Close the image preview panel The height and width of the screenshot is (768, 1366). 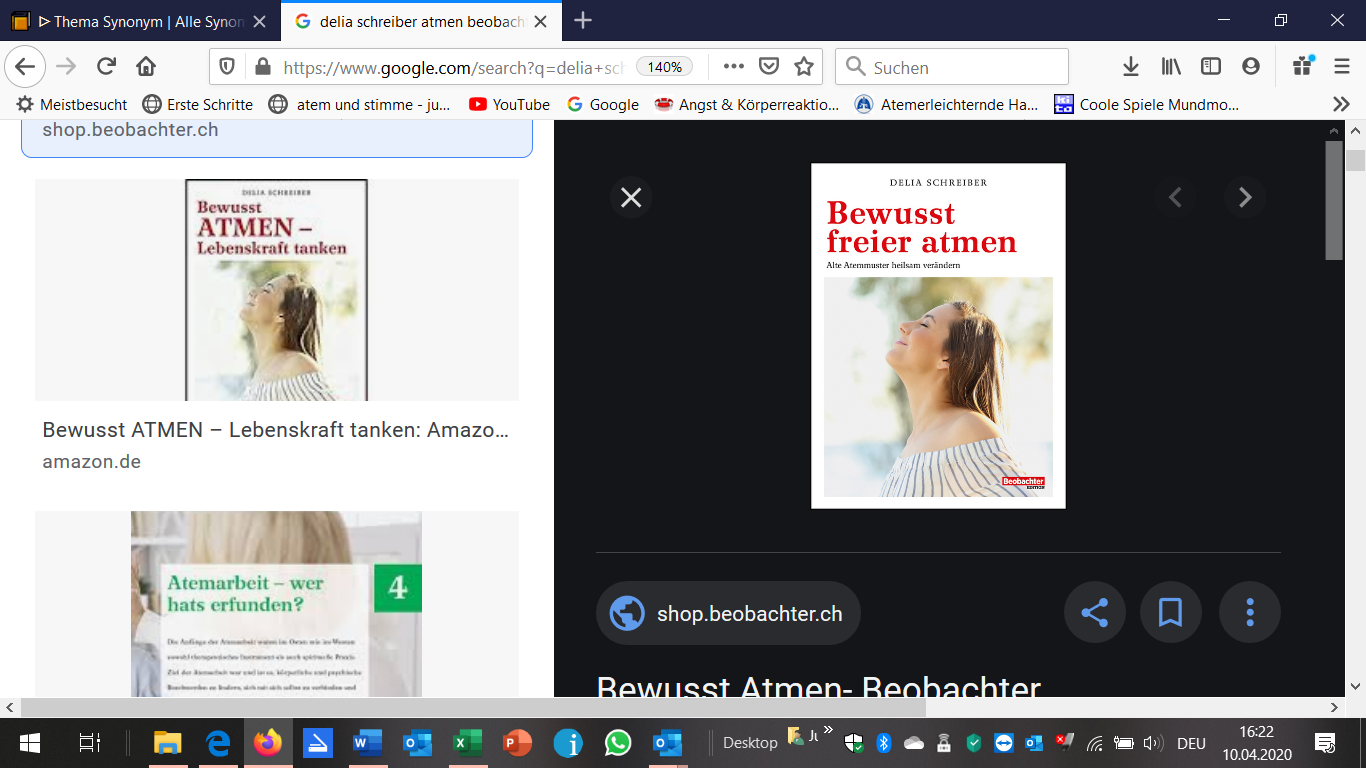631,197
